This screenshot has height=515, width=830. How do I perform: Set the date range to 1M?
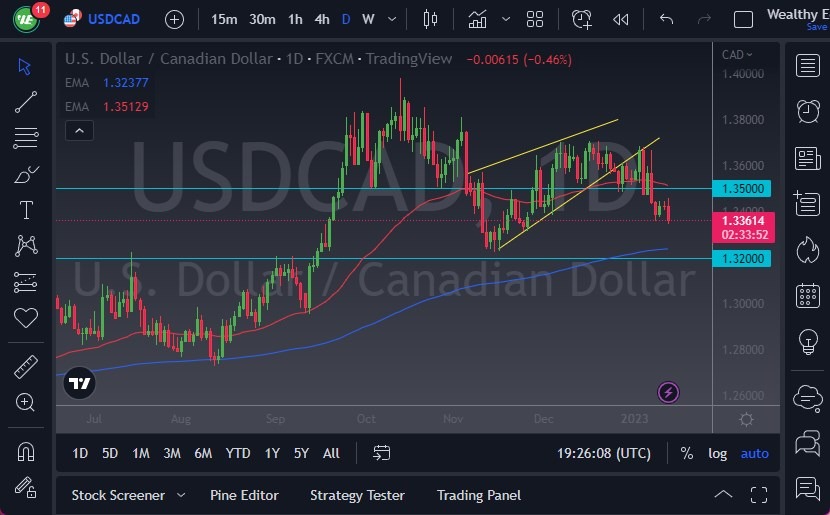tap(141, 453)
